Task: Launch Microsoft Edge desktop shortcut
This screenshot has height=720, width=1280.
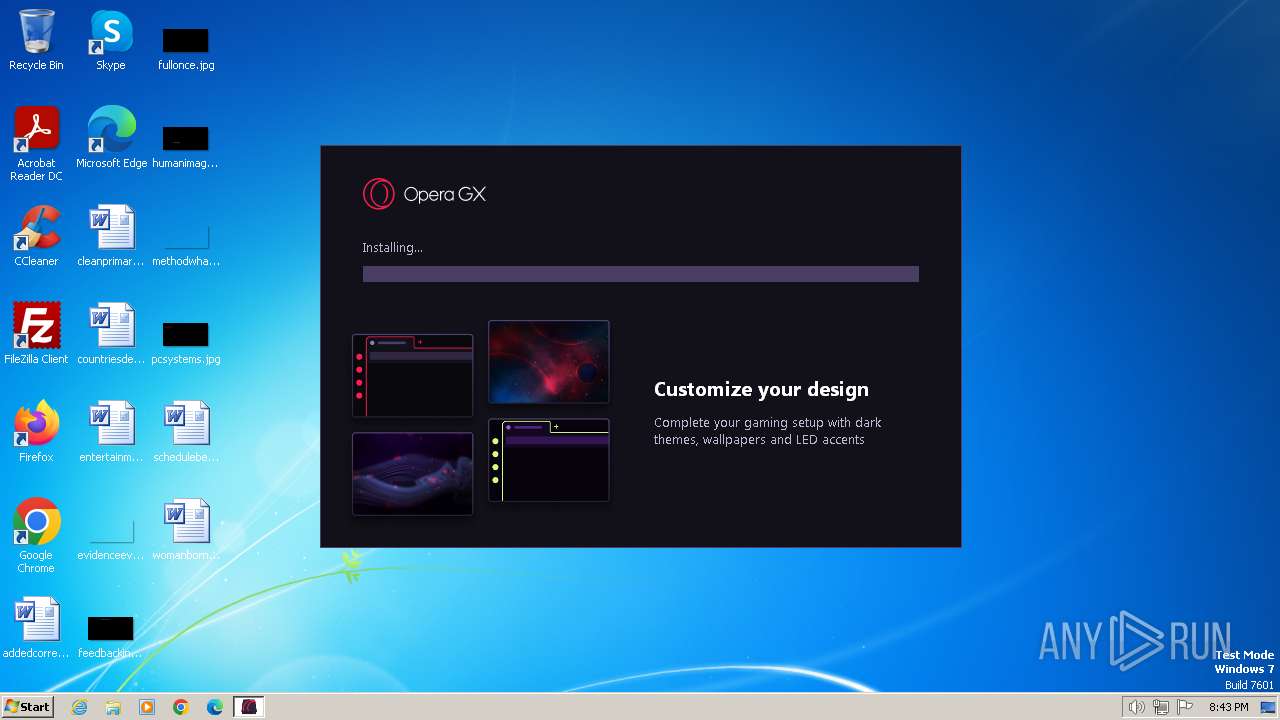Action: 111,138
